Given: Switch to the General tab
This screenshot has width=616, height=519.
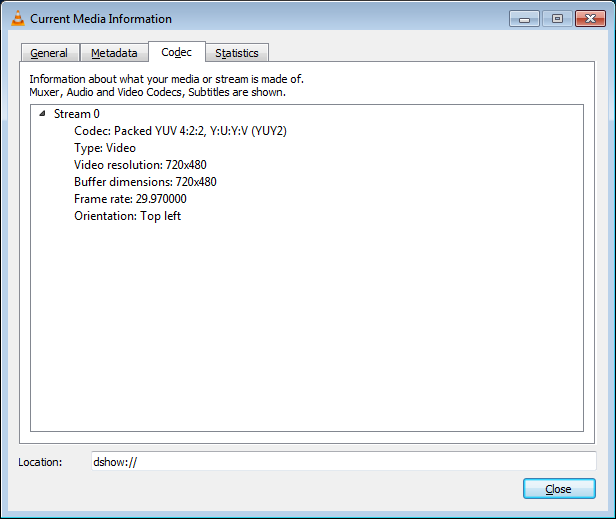Looking at the screenshot, I should pyautogui.click(x=50, y=53).
